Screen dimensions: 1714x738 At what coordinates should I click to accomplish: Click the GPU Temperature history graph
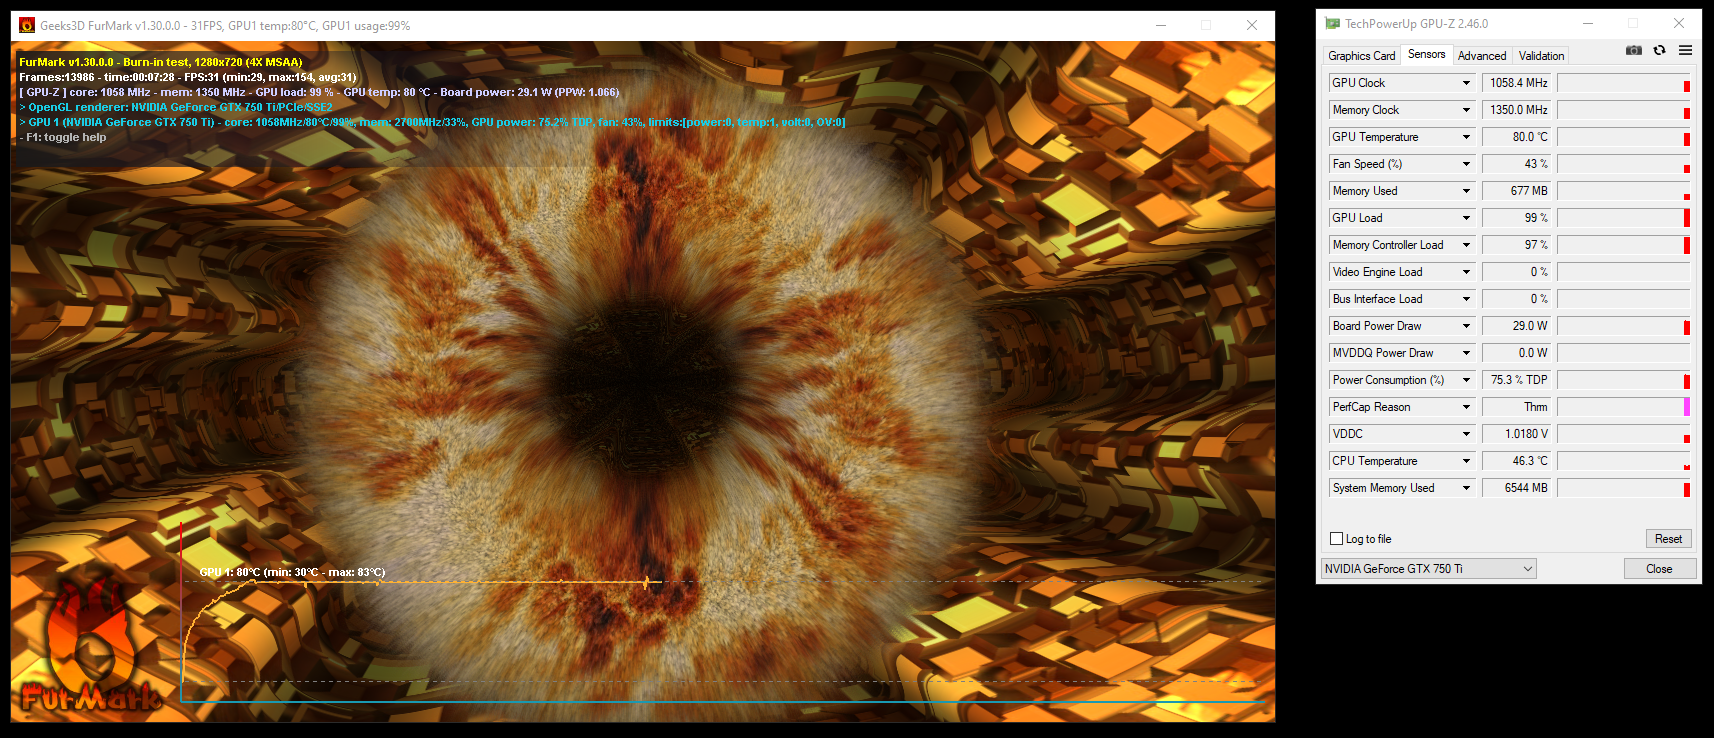click(1624, 137)
